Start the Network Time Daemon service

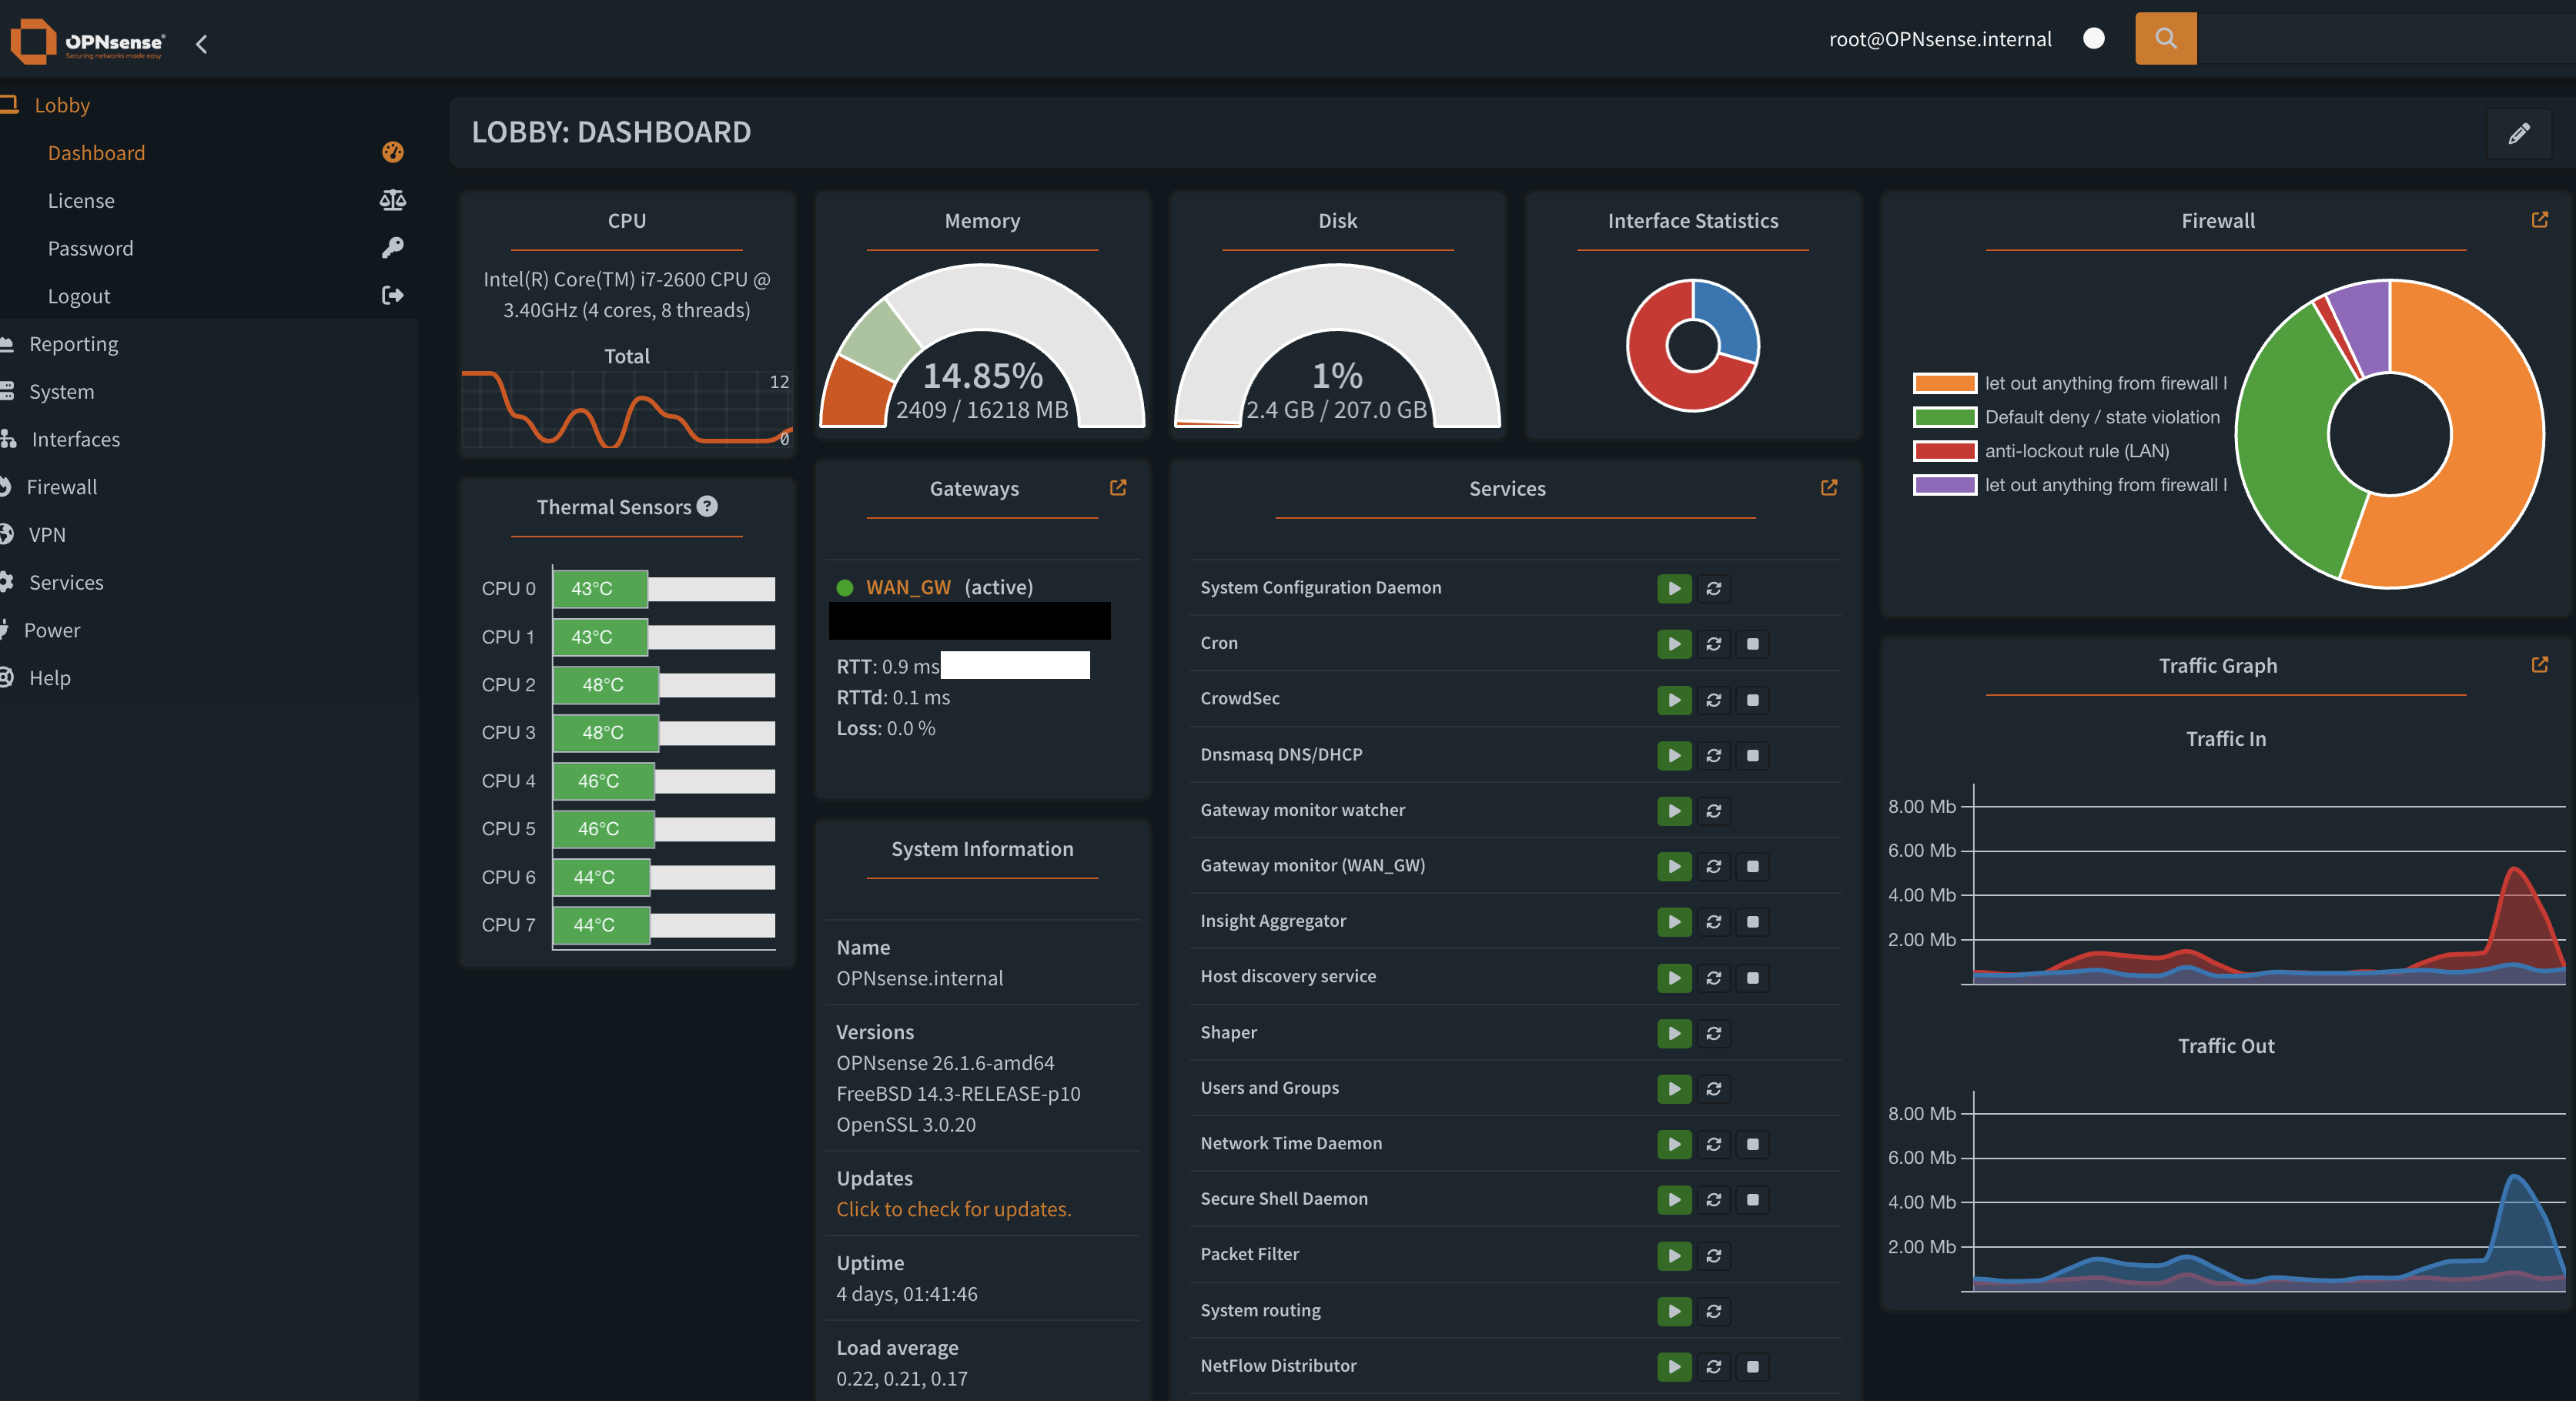pyautogui.click(x=1674, y=1144)
